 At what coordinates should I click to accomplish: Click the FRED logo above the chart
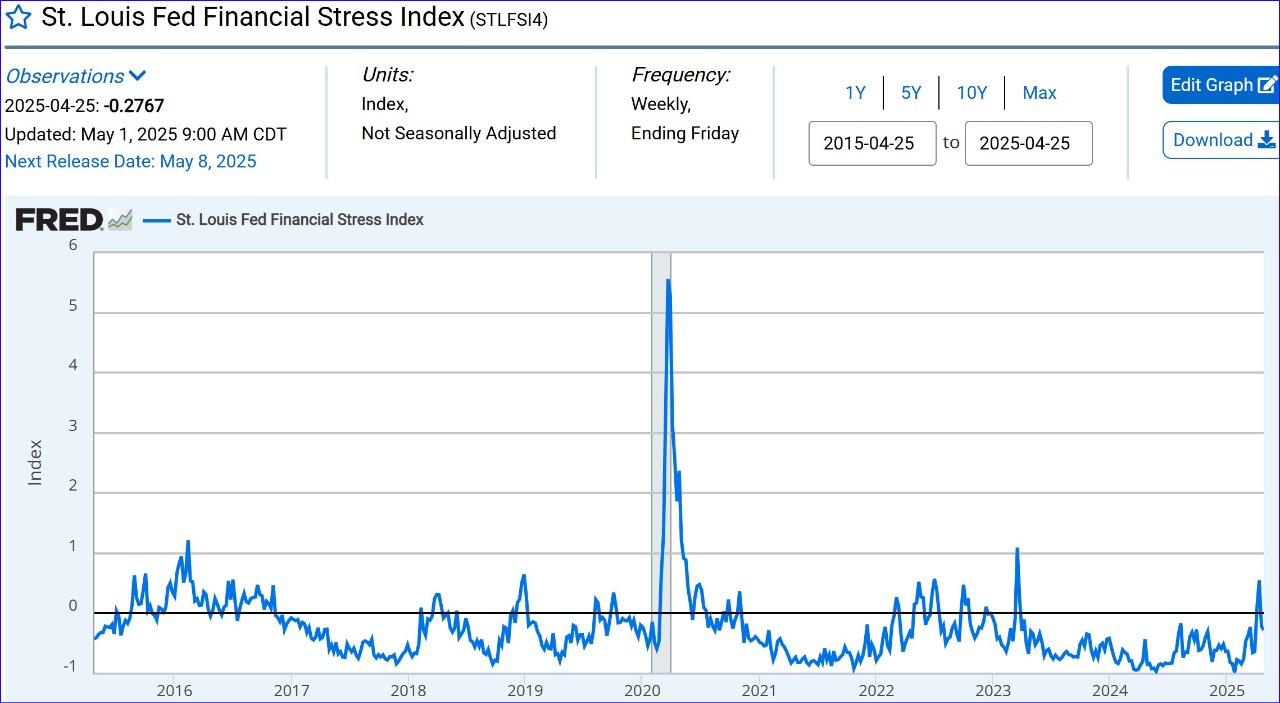tap(59, 220)
